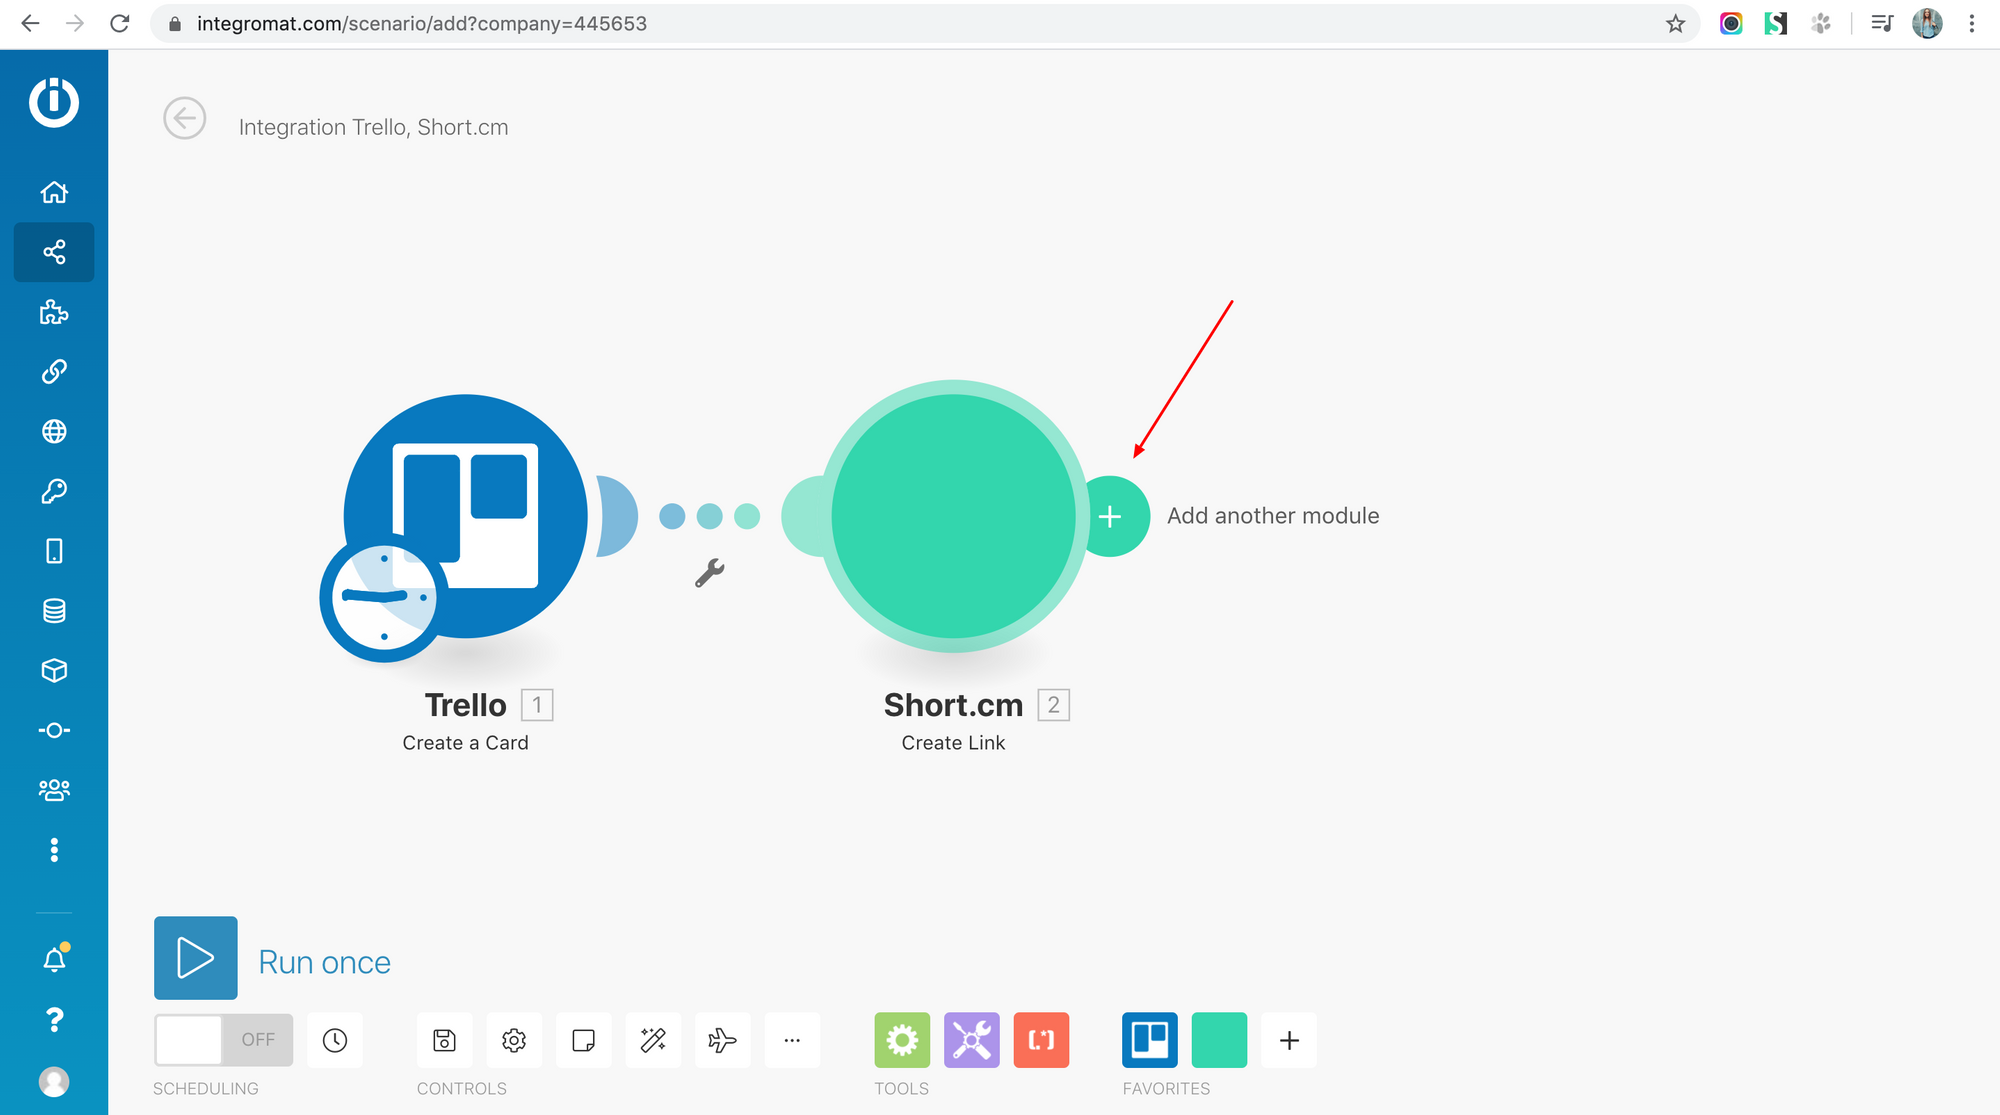The height and width of the screenshot is (1115, 2000).
Task: Select the teal Short.cm favorite swatch
Action: click(1219, 1040)
